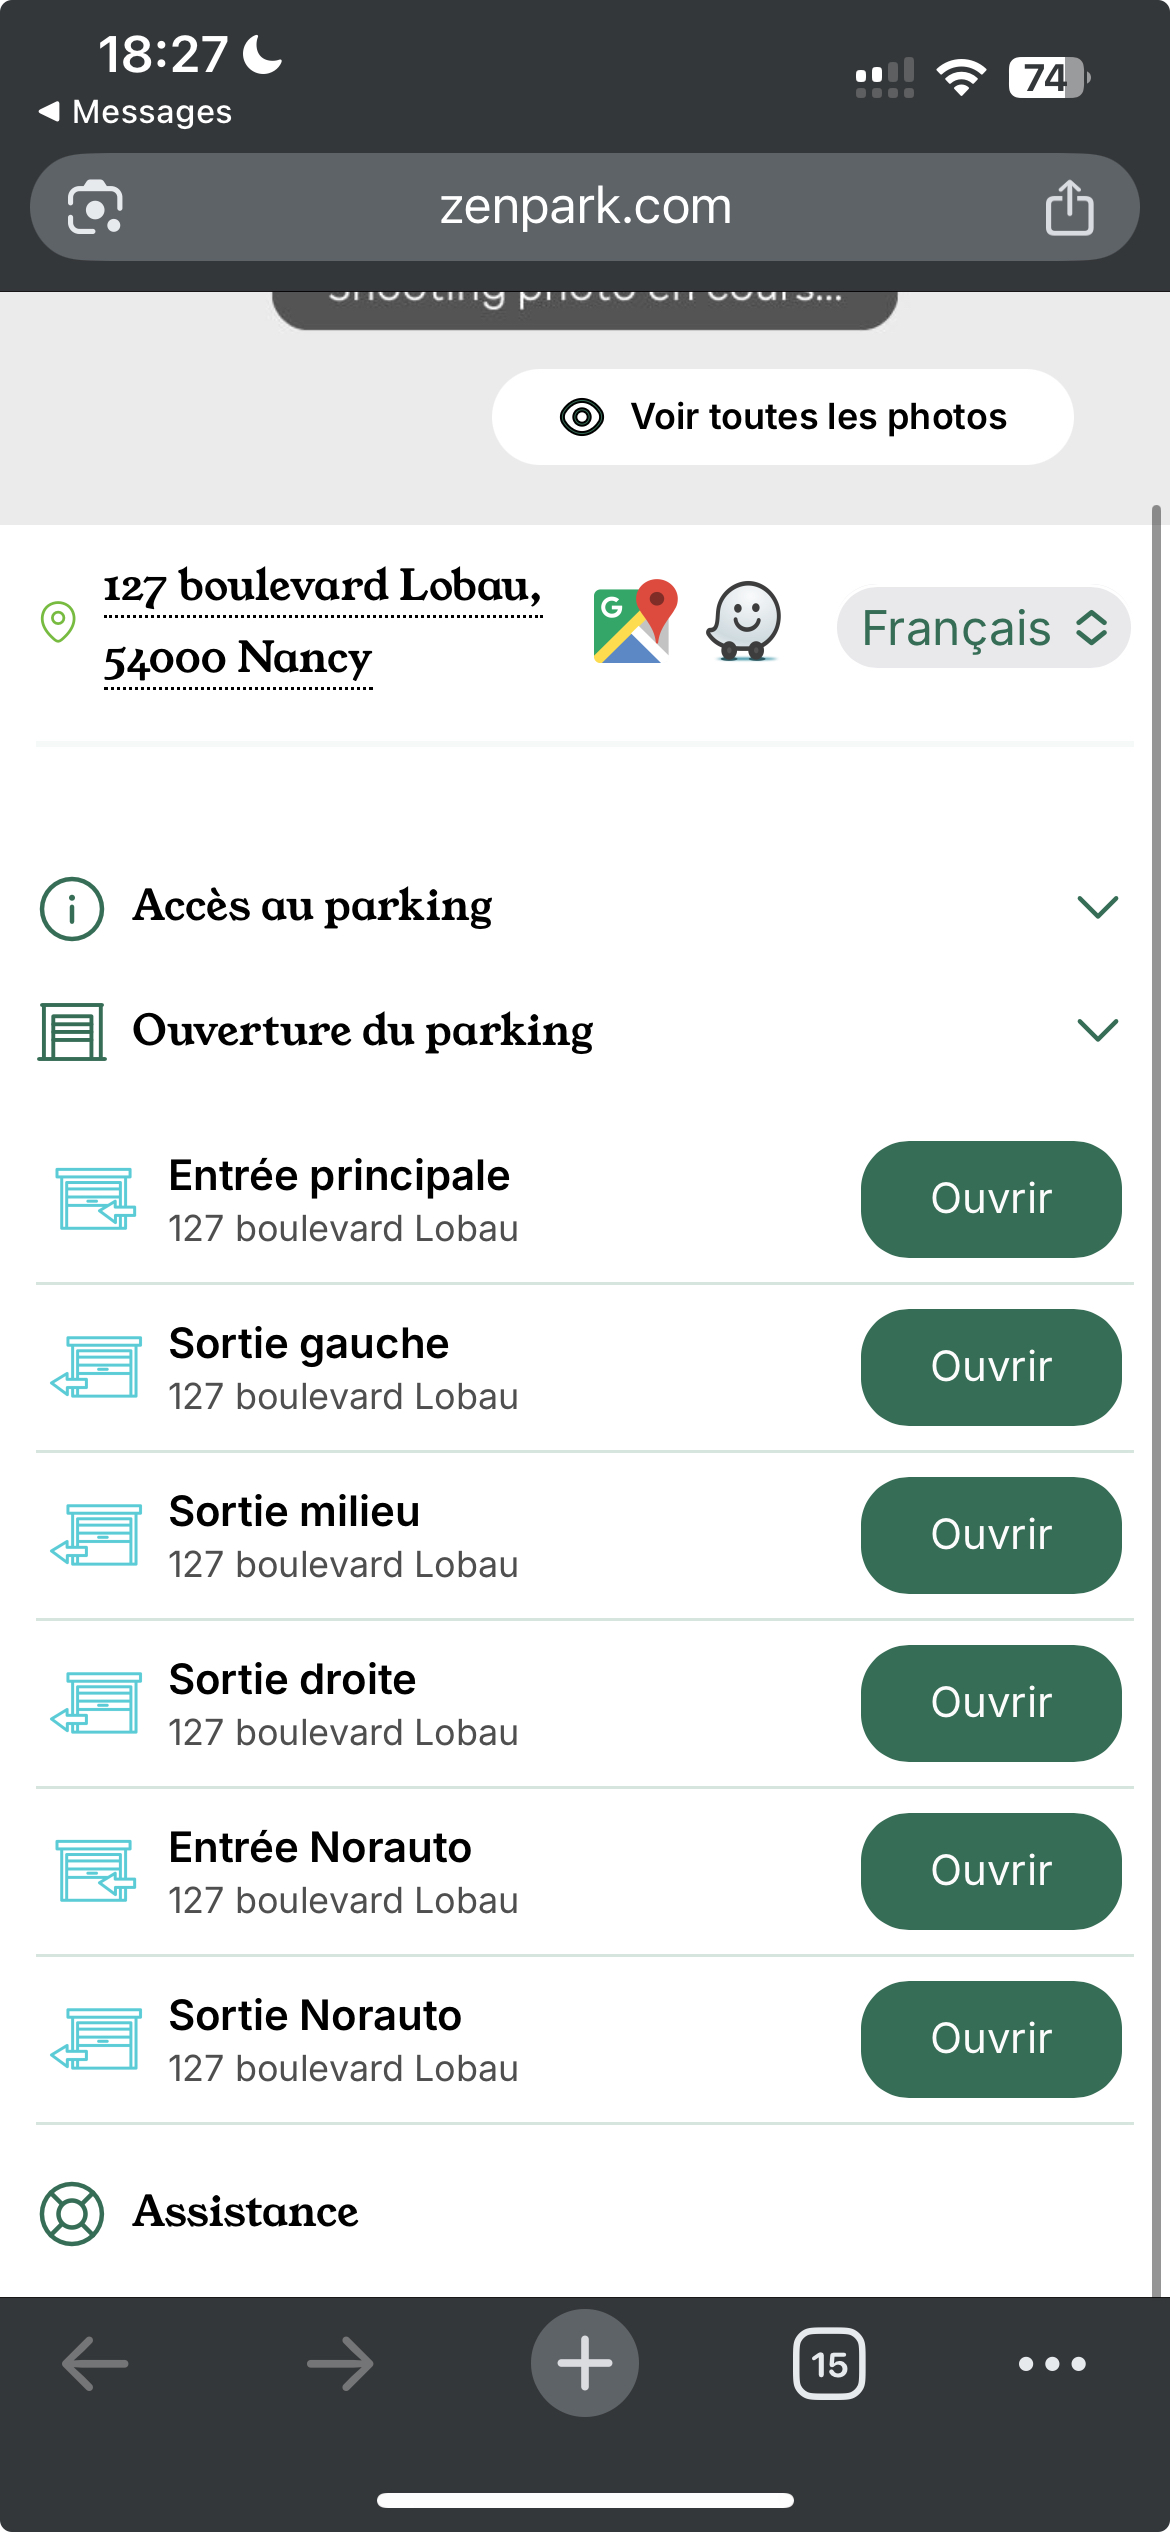Open the Assistance section

click(x=246, y=2212)
